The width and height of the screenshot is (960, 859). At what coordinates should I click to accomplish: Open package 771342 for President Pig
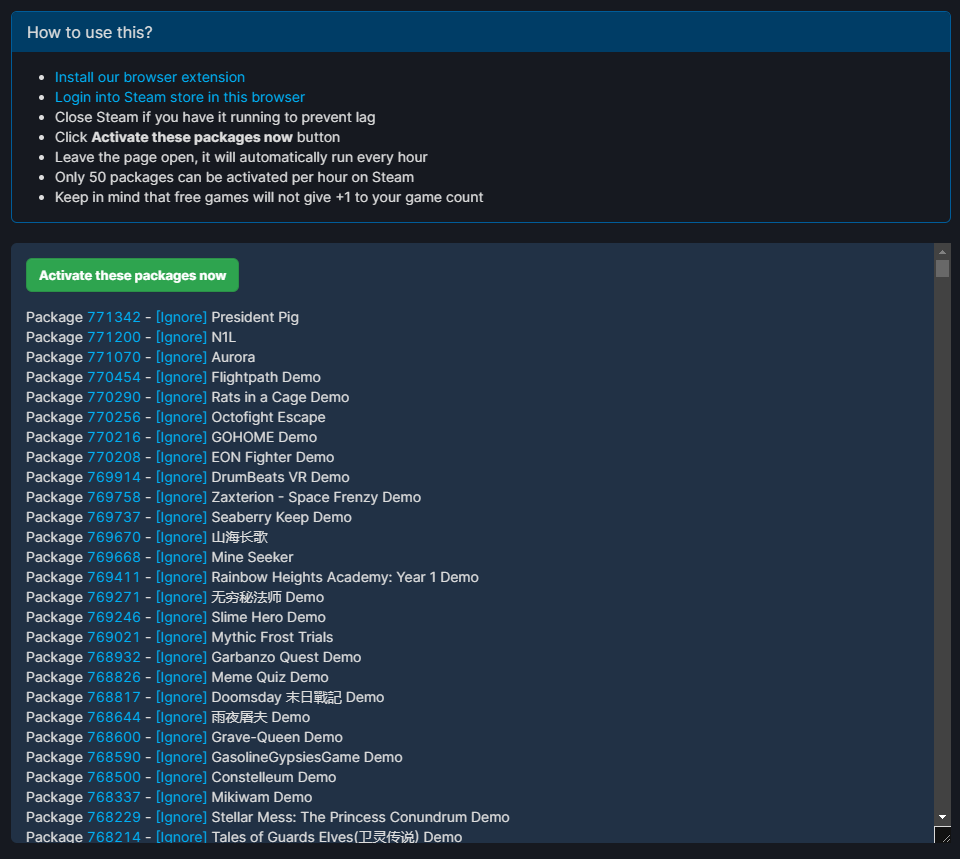(114, 317)
